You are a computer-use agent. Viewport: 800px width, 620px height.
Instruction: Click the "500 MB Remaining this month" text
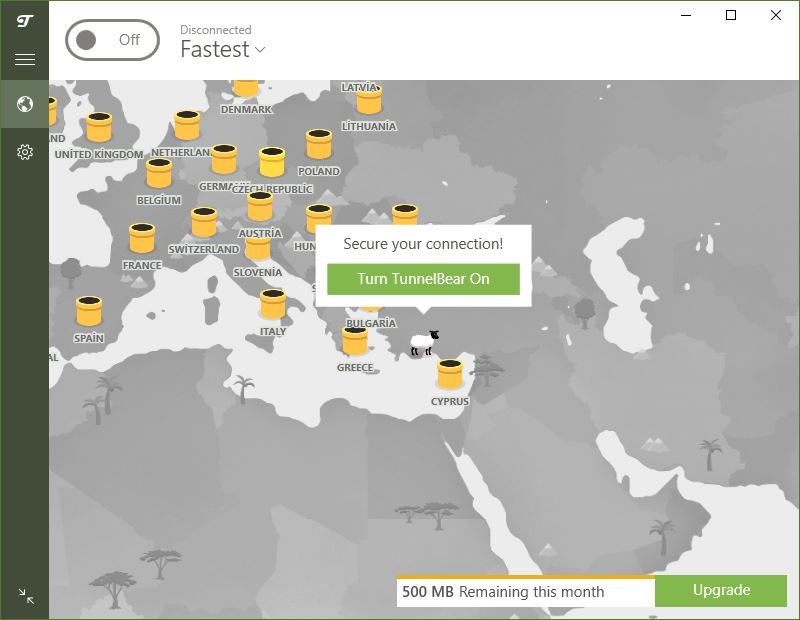[503, 592]
